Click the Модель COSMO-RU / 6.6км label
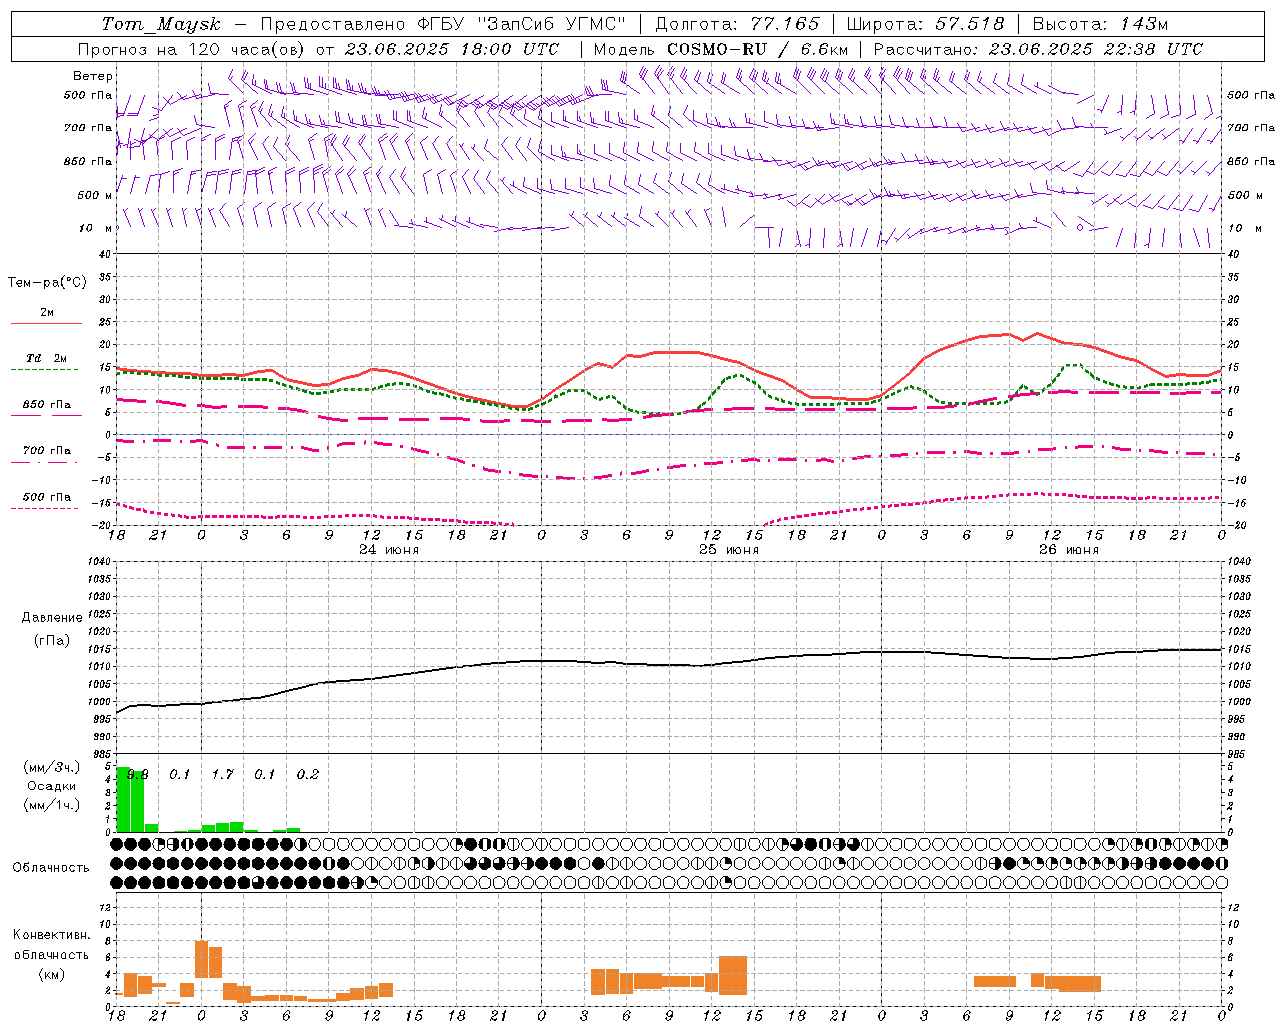This screenshot has width=1280, height=1024. [721, 49]
